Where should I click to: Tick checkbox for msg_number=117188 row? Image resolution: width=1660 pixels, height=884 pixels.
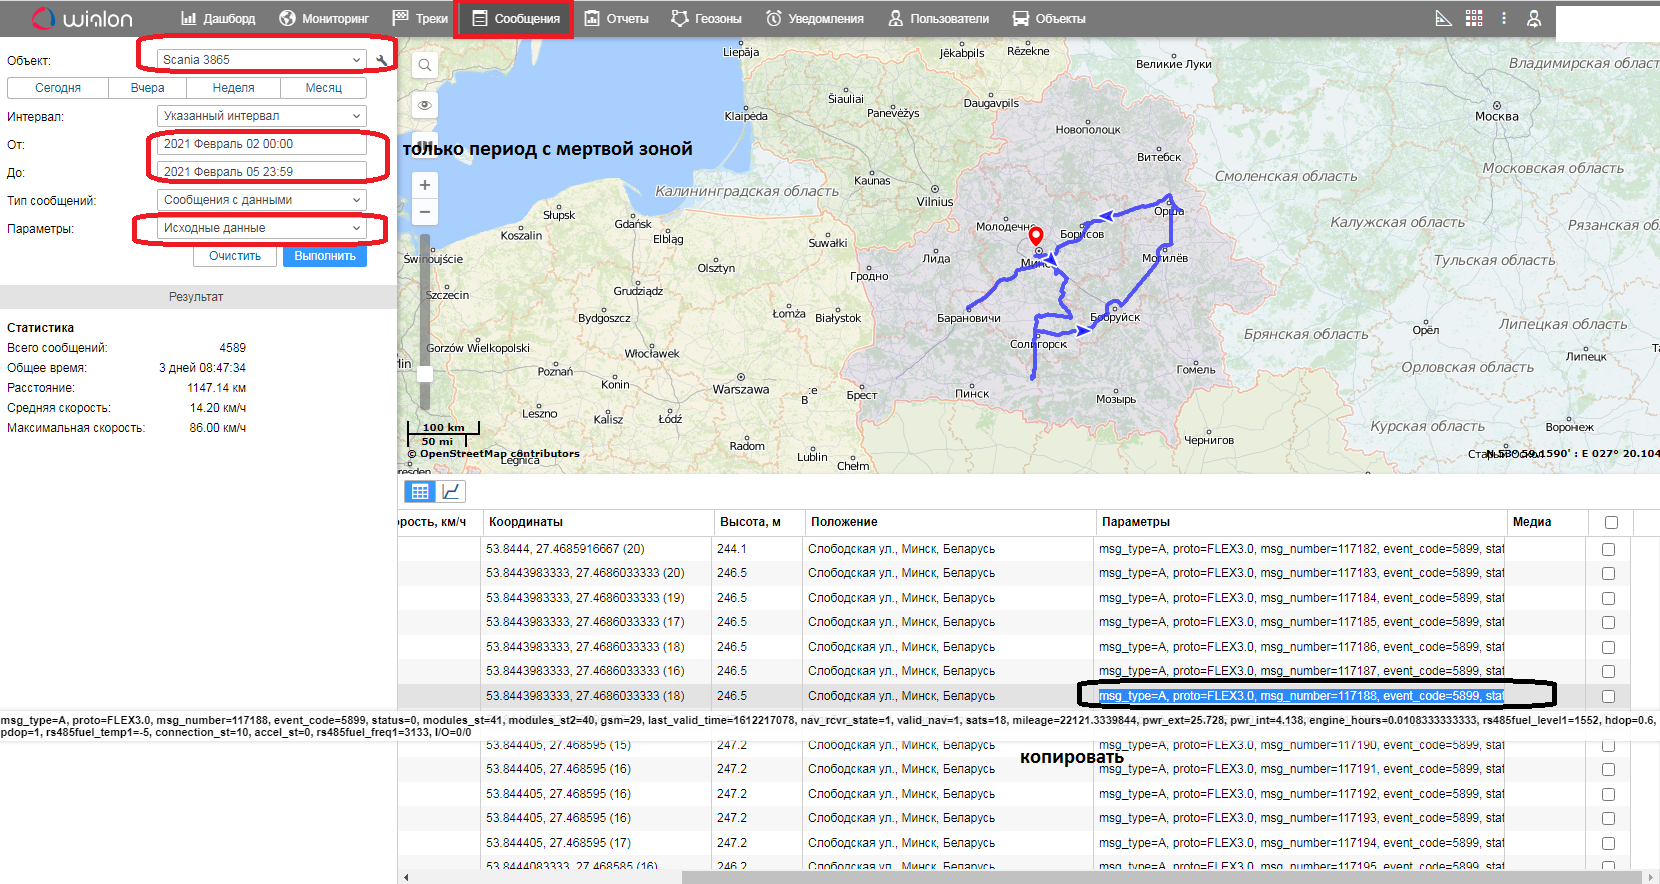(1608, 696)
